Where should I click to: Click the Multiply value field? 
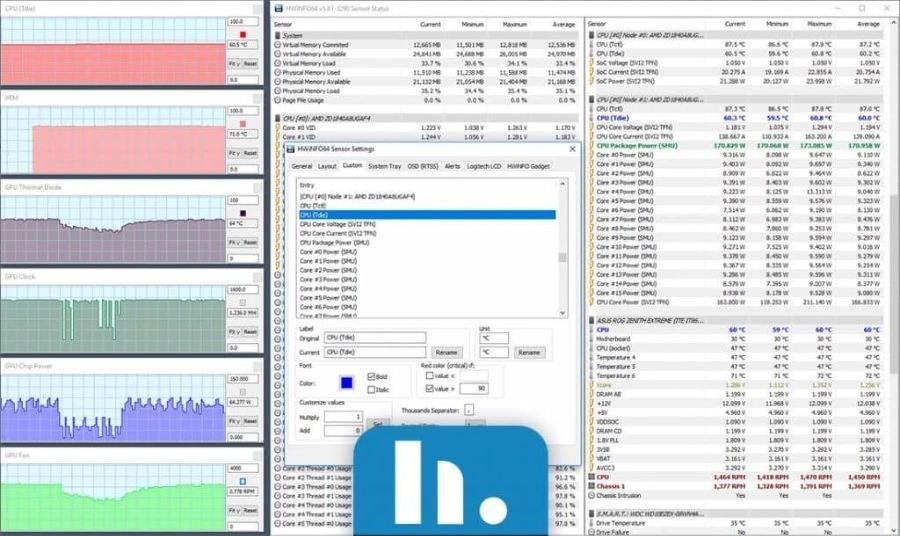click(x=343, y=417)
